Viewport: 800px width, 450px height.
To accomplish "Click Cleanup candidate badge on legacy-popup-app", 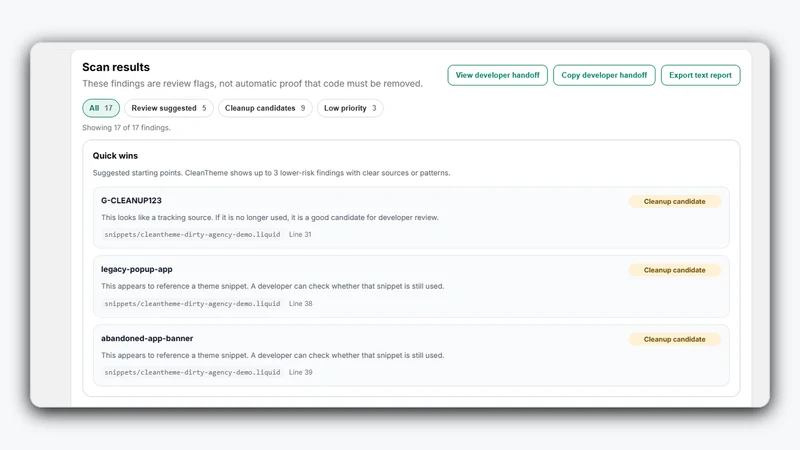I will click(x=674, y=270).
